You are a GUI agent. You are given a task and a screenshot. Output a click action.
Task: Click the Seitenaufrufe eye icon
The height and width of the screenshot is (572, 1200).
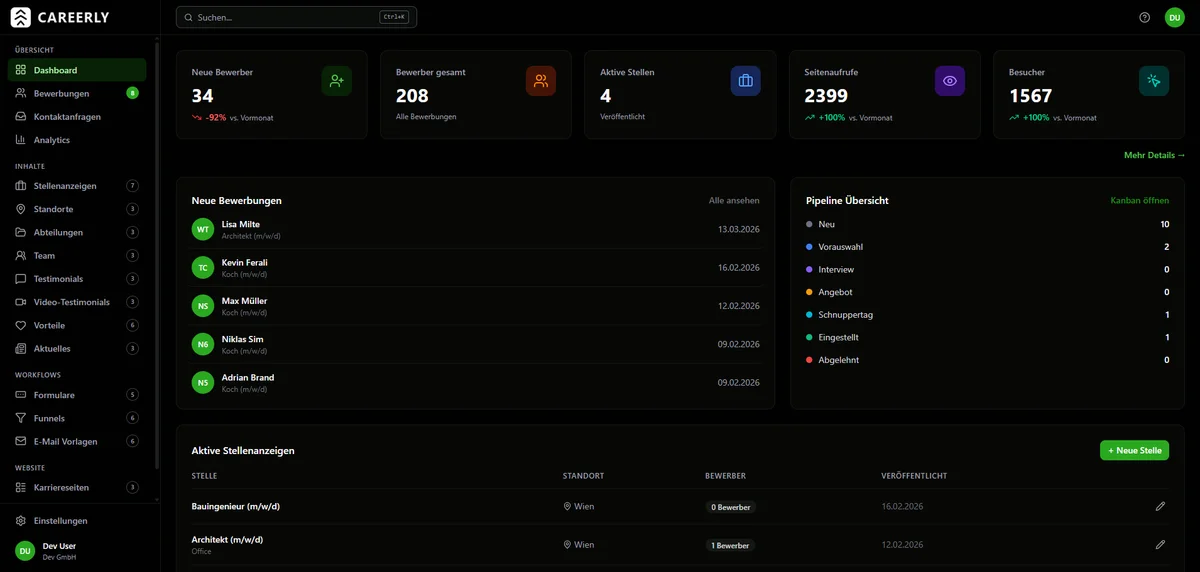tap(950, 81)
